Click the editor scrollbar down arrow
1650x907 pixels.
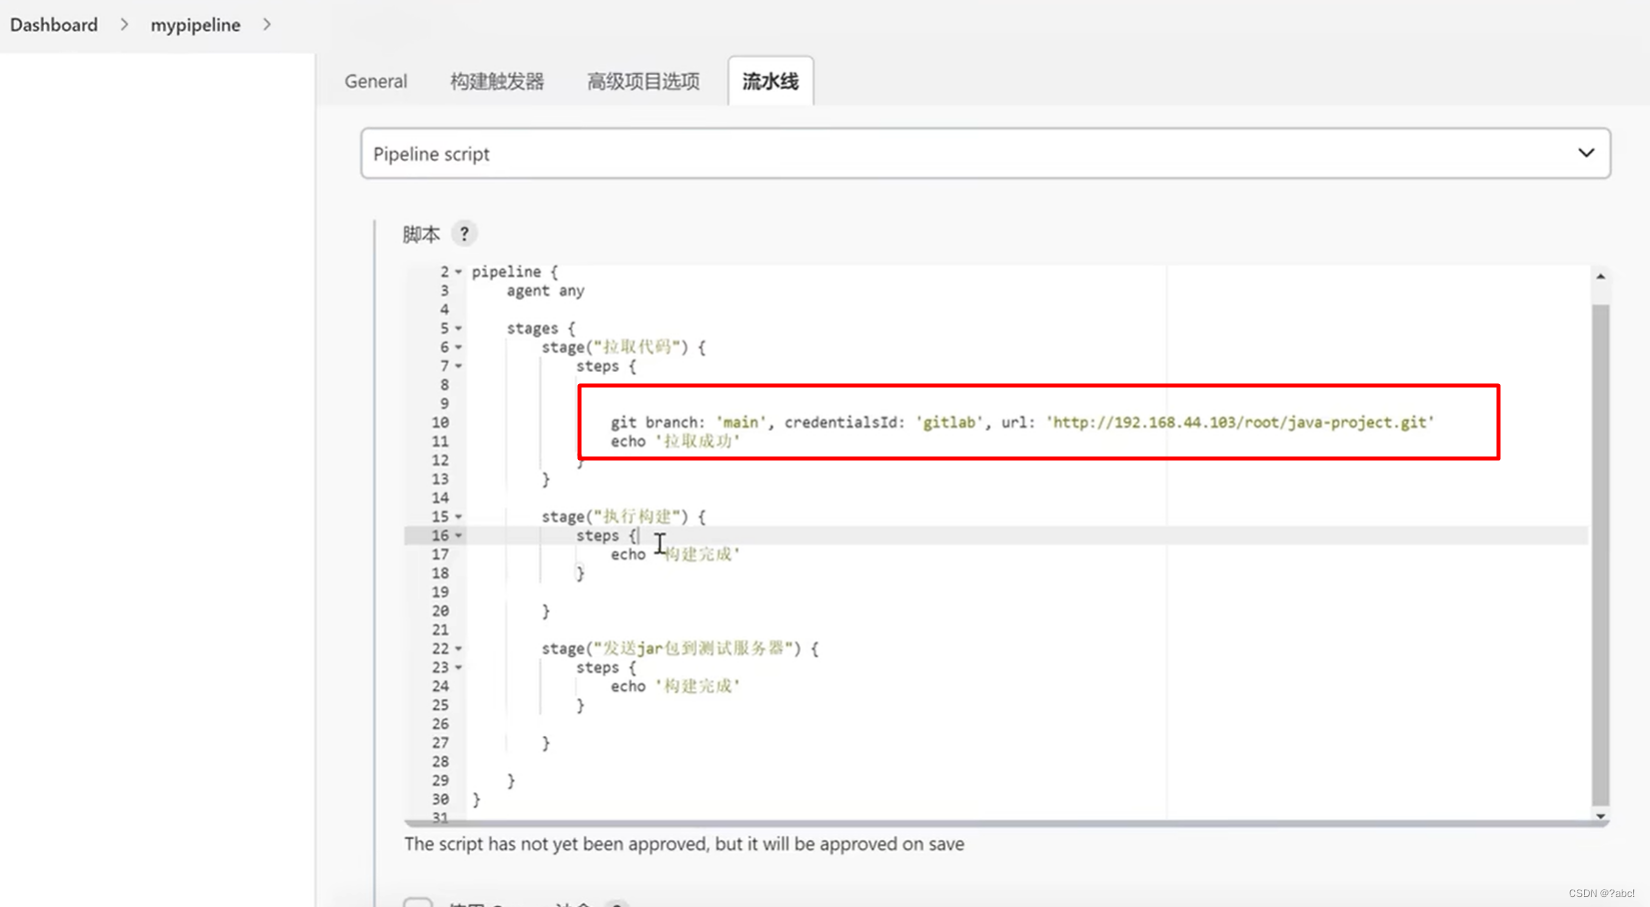1601,816
